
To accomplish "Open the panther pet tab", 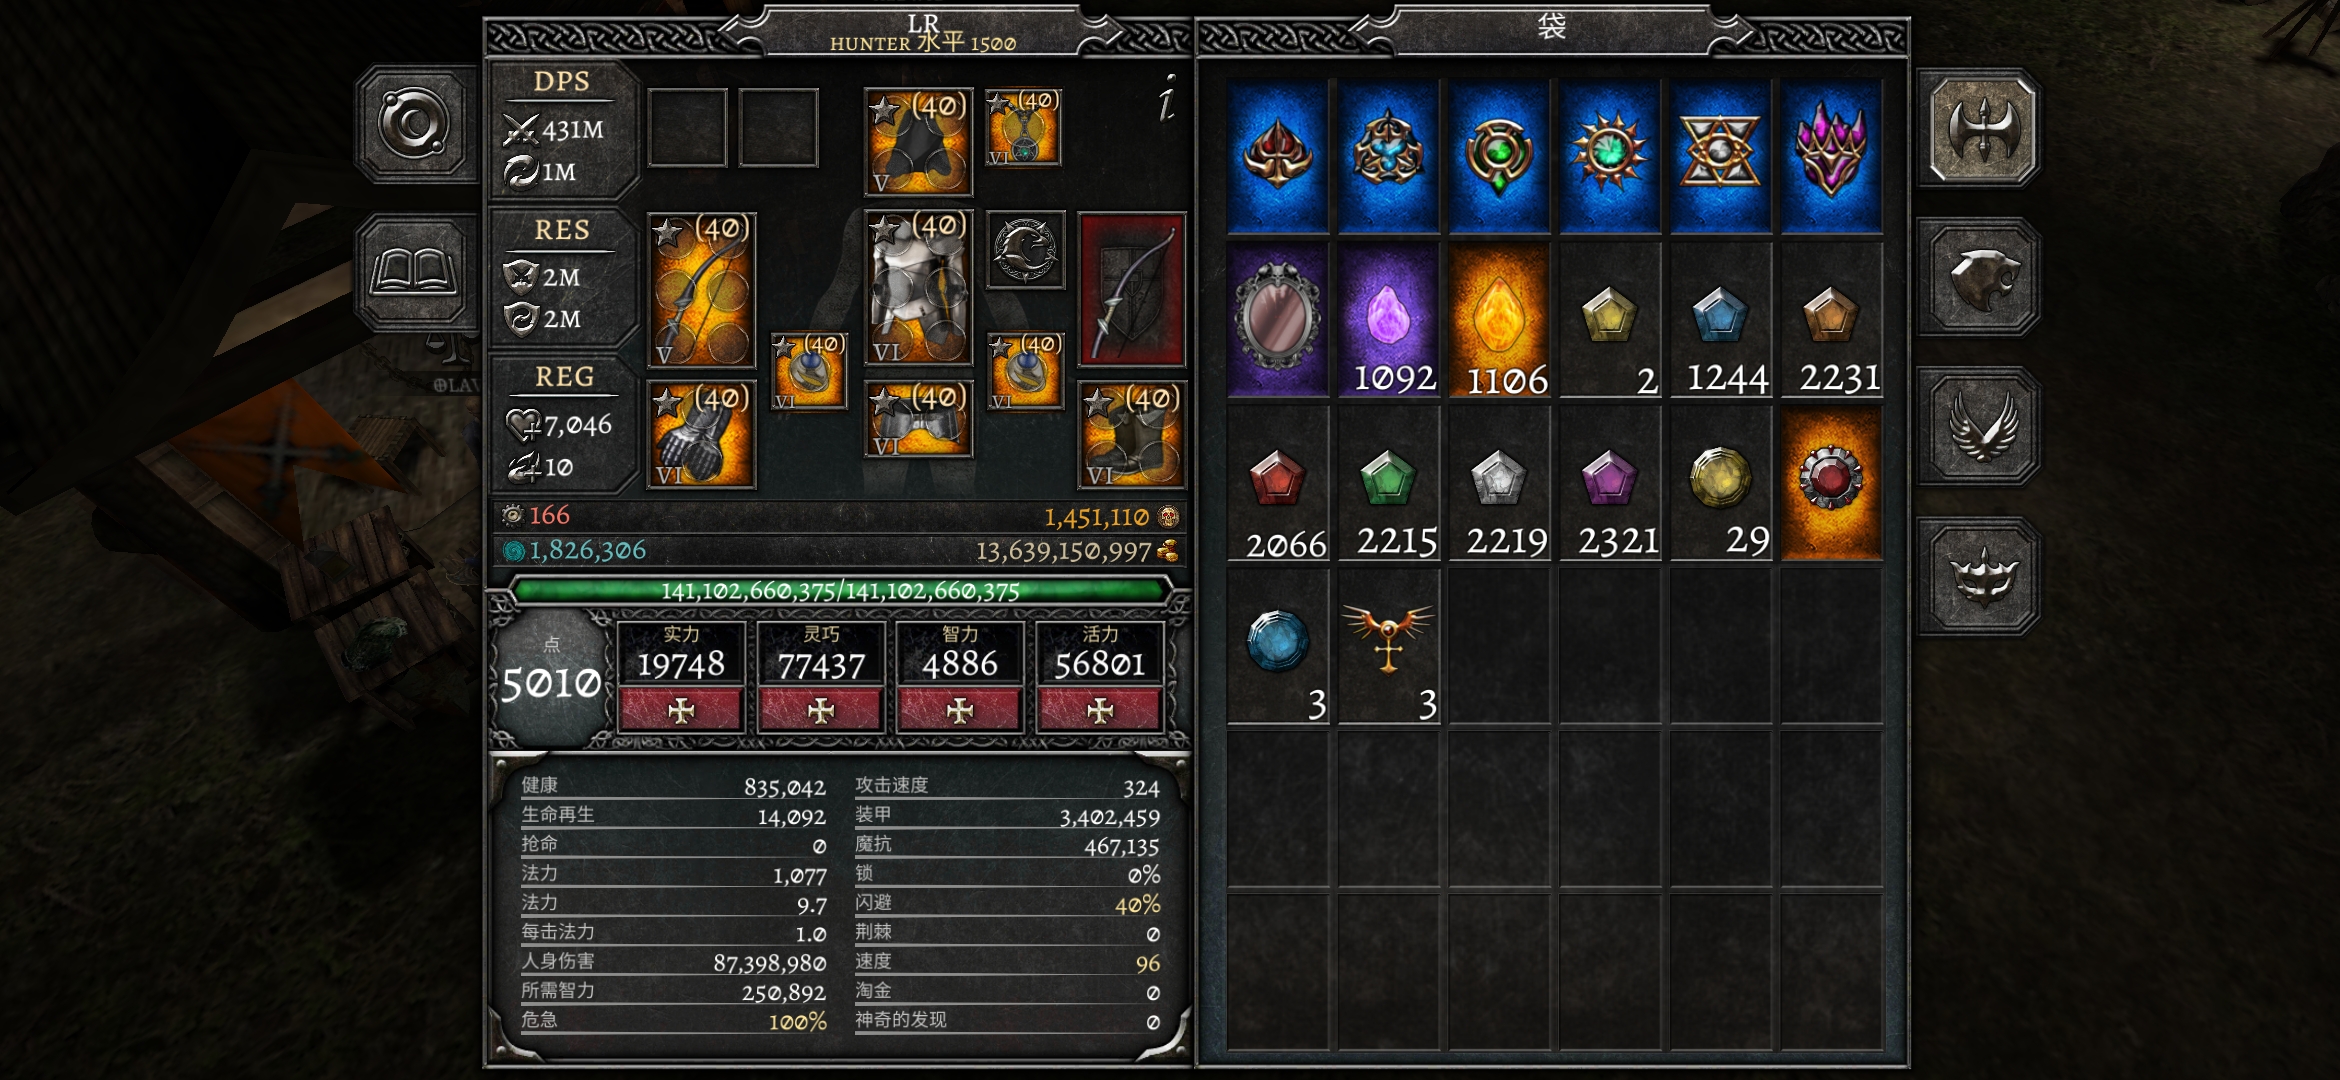I will coord(1979,277).
